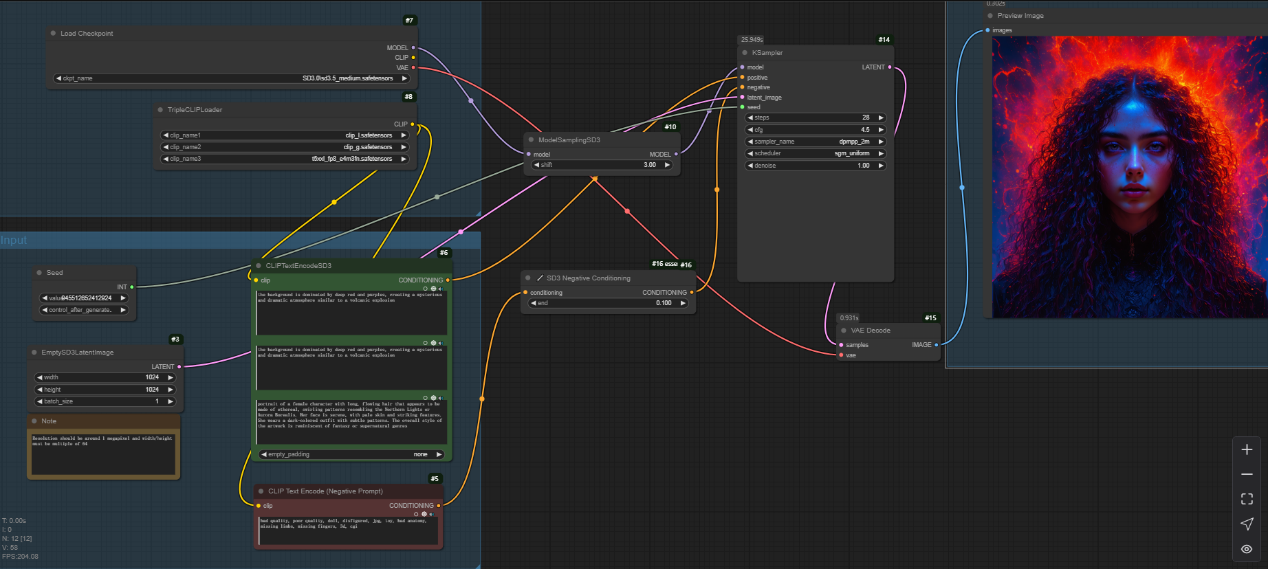This screenshot has width=1268, height=569.
Task: Collapse the Load Checkpoint node via its dot
Action: tap(53, 33)
